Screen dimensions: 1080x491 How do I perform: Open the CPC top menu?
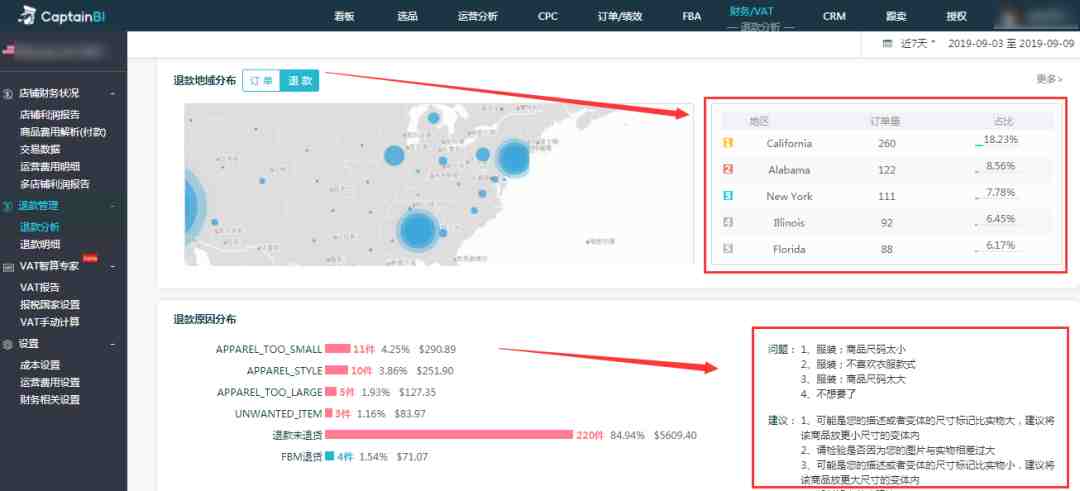point(548,17)
